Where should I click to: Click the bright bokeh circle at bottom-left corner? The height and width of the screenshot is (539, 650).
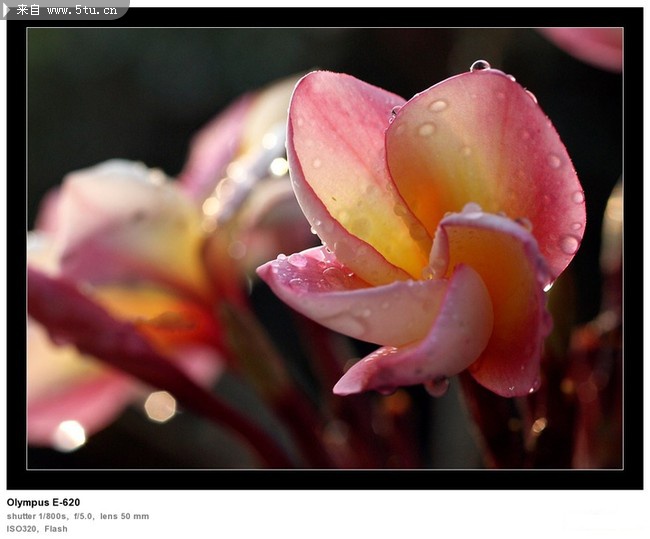(x=69, y=435)
